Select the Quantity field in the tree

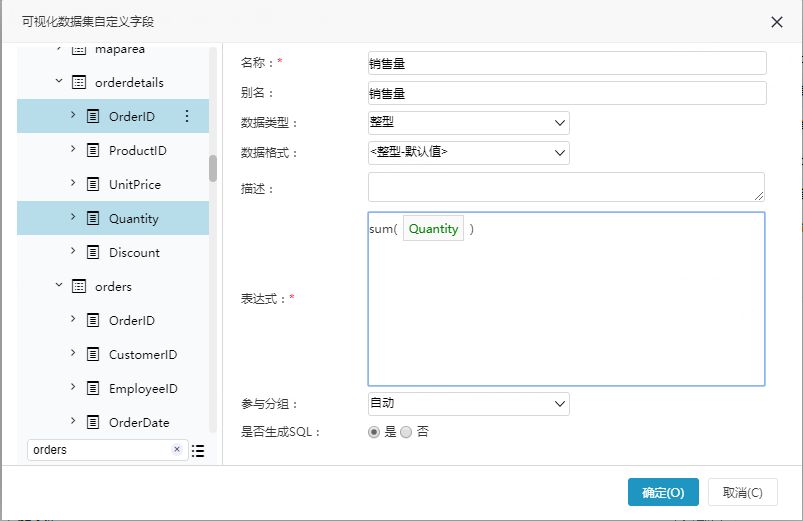click(x=113, y=218)
